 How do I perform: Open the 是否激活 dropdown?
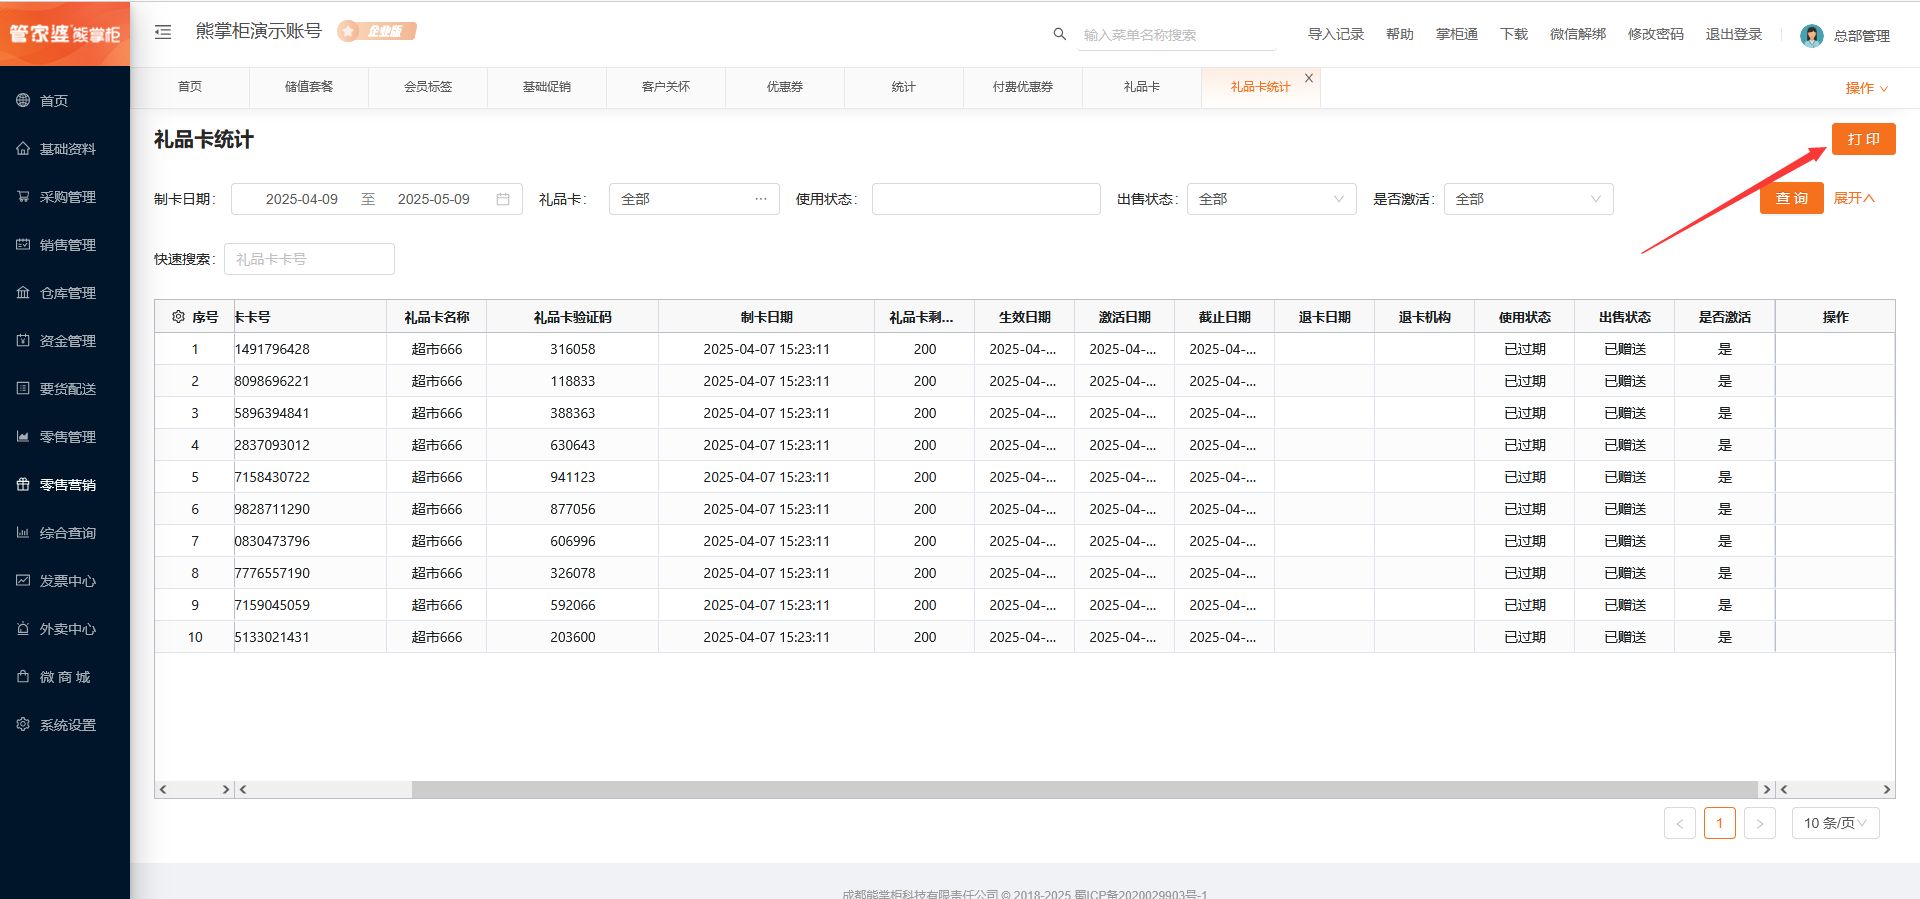[1529, 199]
